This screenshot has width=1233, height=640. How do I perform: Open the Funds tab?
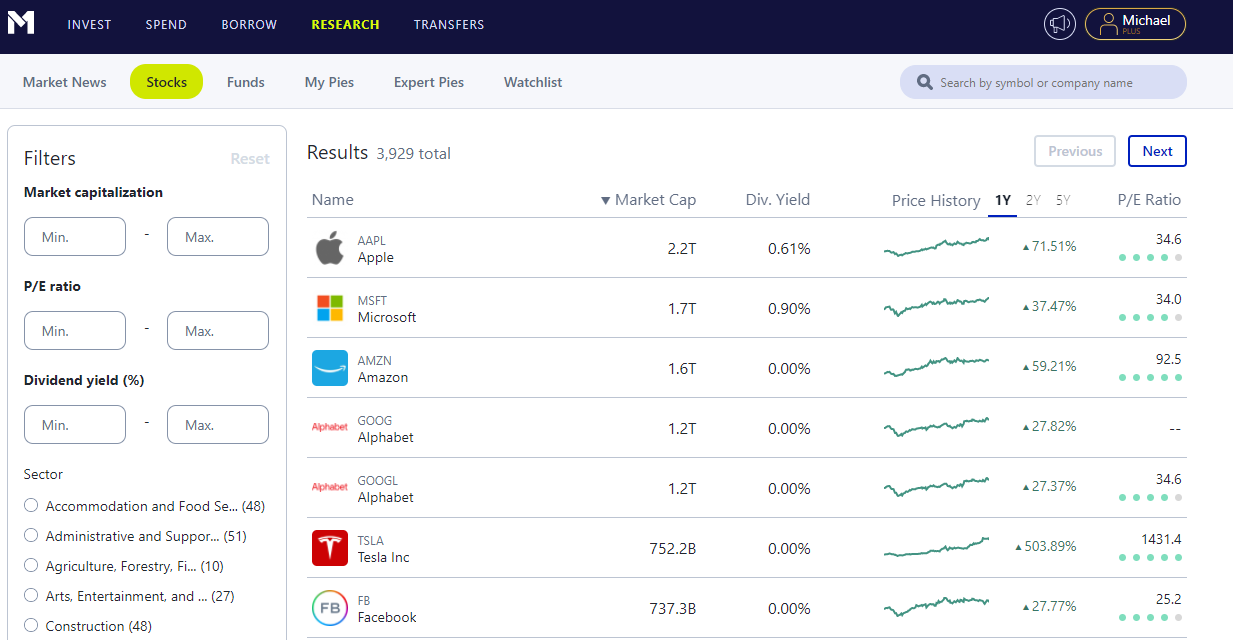coord(246,82)
